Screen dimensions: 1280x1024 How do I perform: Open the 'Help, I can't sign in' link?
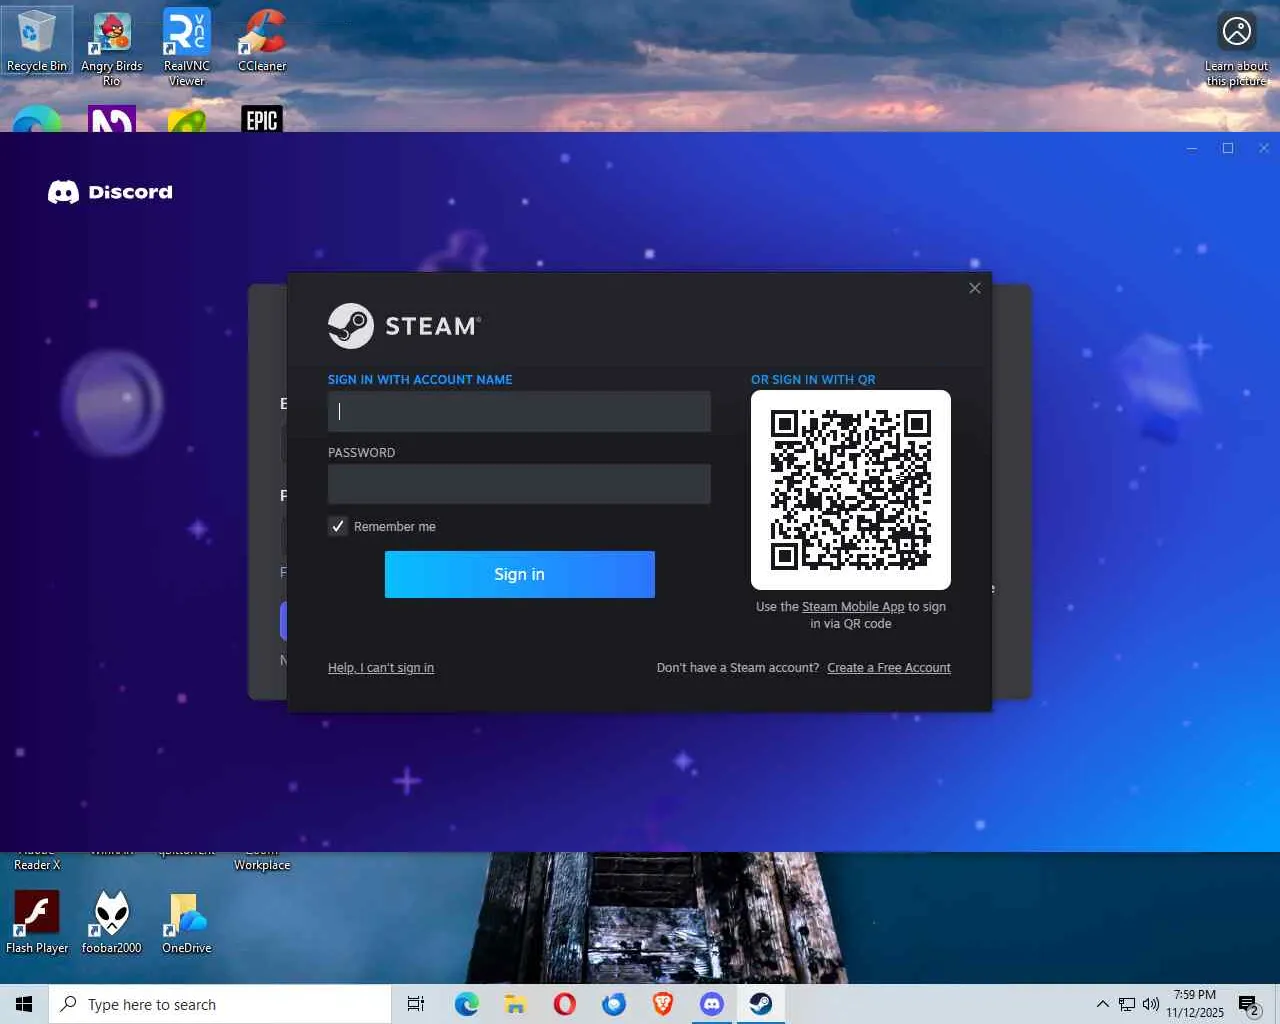coord(381,668)
